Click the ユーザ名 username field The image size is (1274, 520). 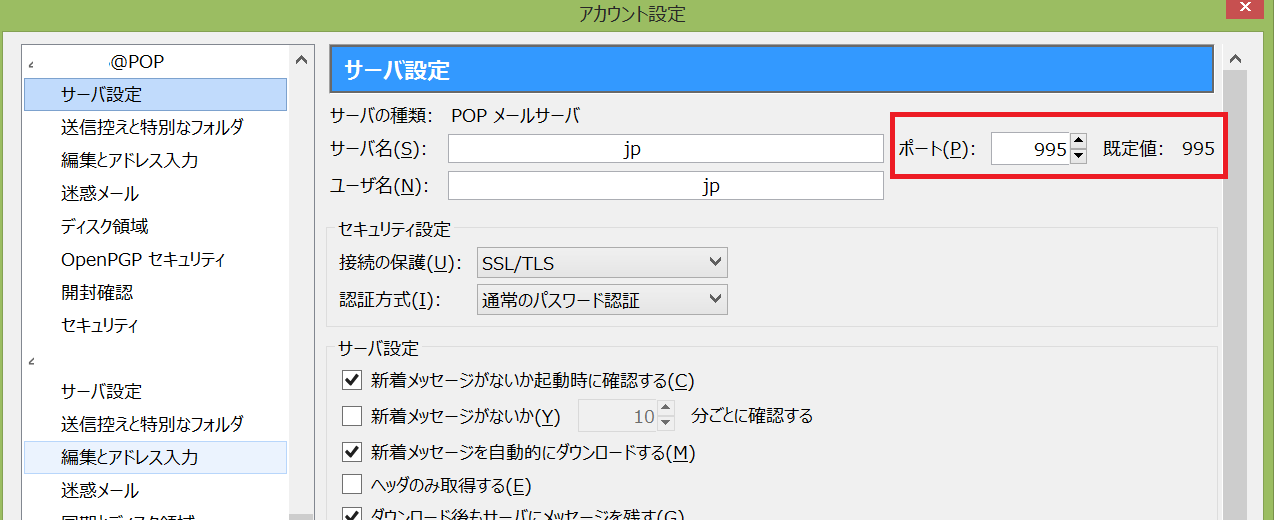click(x=665, y=186)
